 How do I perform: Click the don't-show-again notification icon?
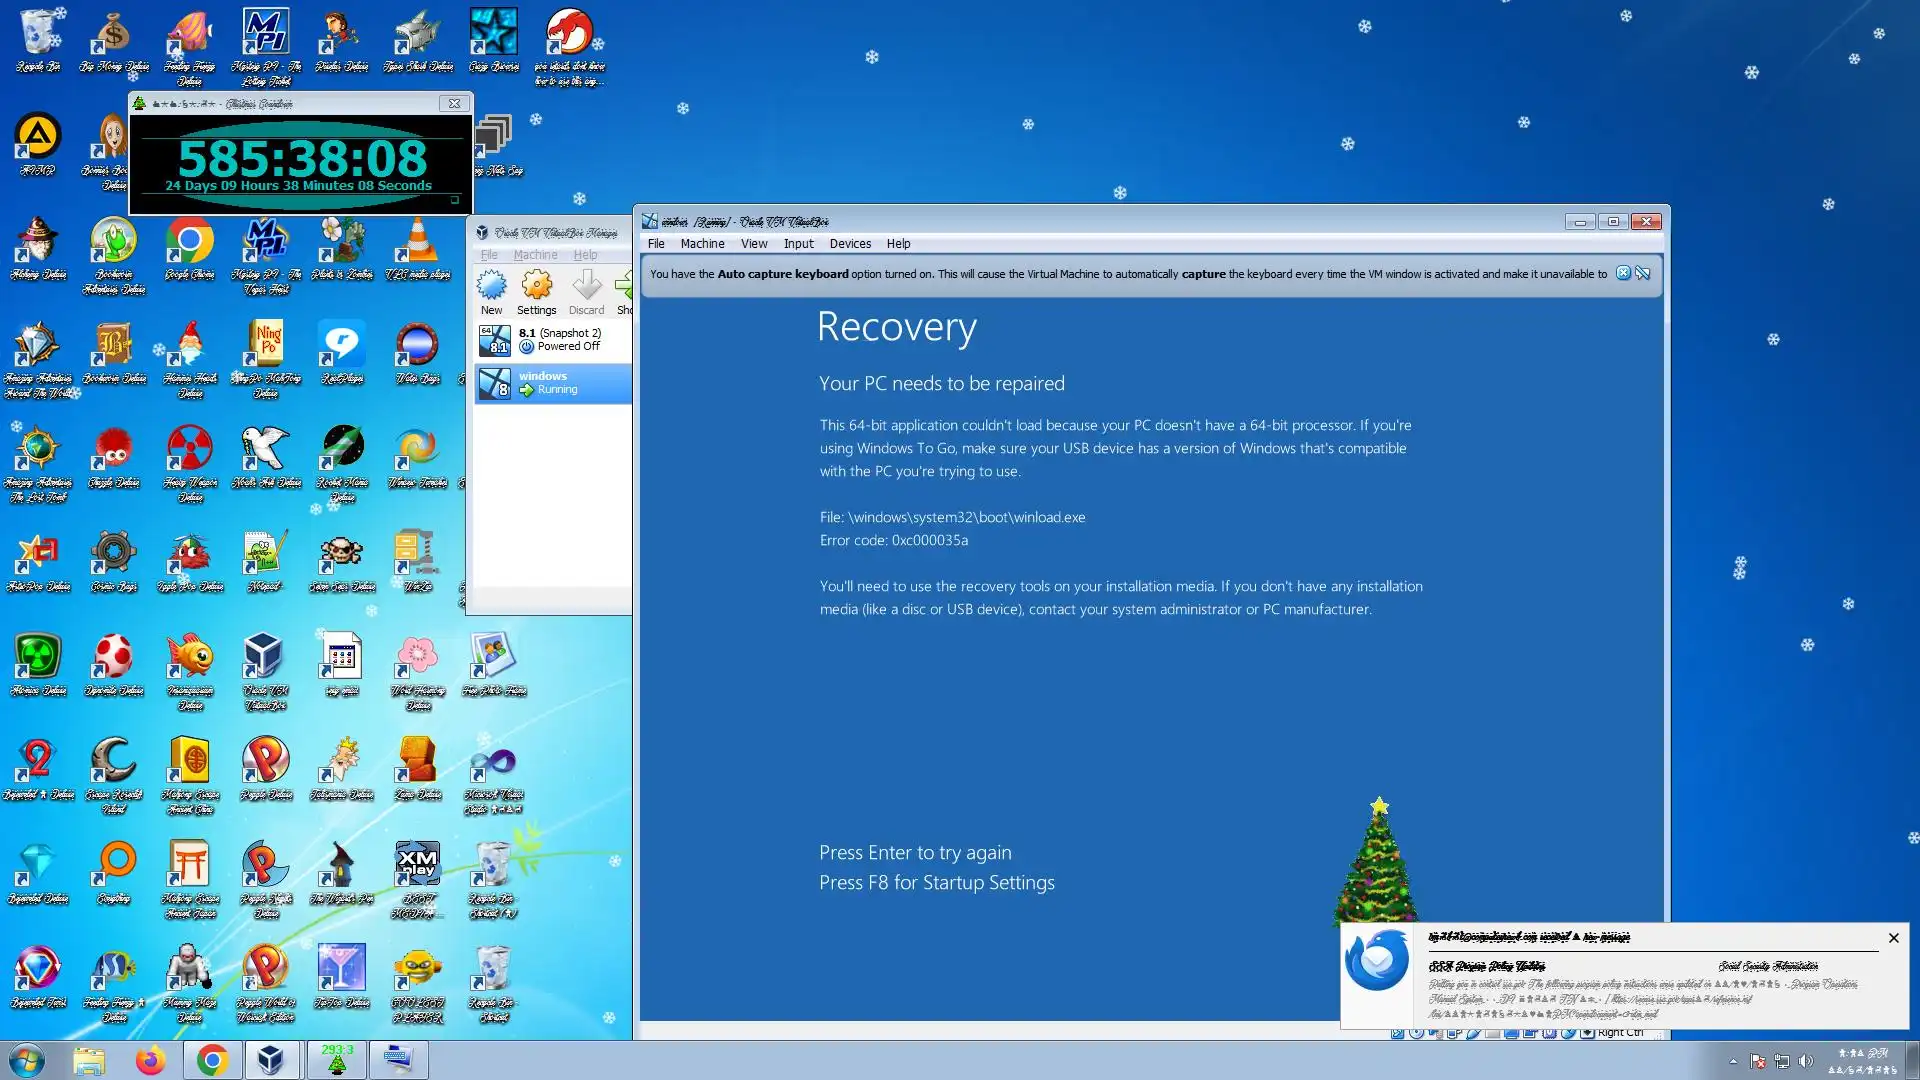[1643, 273]
